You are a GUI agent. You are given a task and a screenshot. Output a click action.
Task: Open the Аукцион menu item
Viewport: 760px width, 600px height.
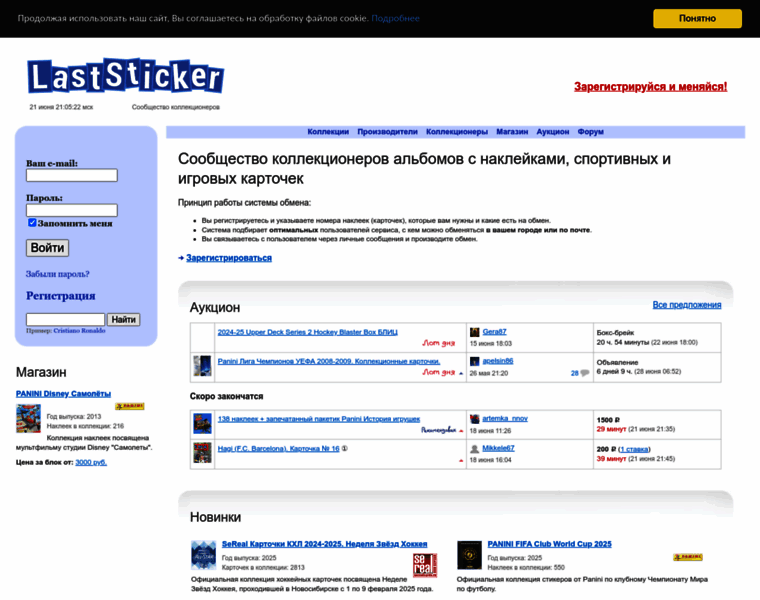pyautogui.click(x=553, y=132)
